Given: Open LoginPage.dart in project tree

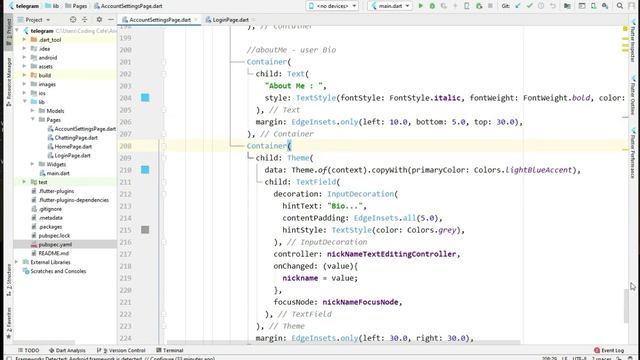Looking at the screenshot, I should pos(72,156).
